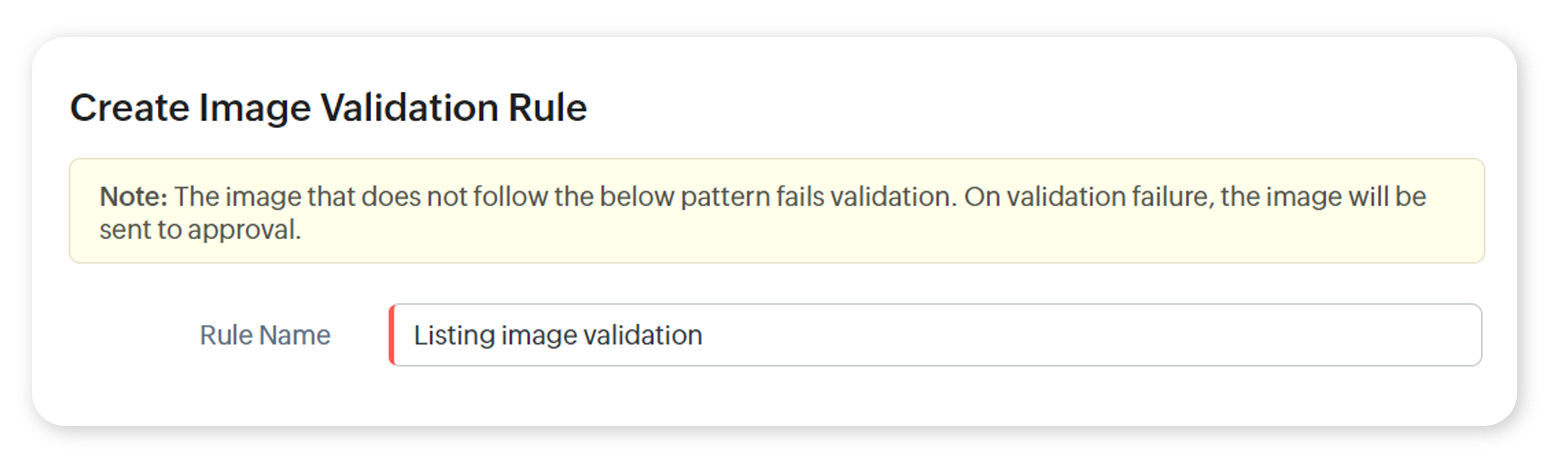Place cursor after 'validation' in Rule Name field
Image resolution: width=1549 pixels, height=474 pixels.
[x=704, y=335]
